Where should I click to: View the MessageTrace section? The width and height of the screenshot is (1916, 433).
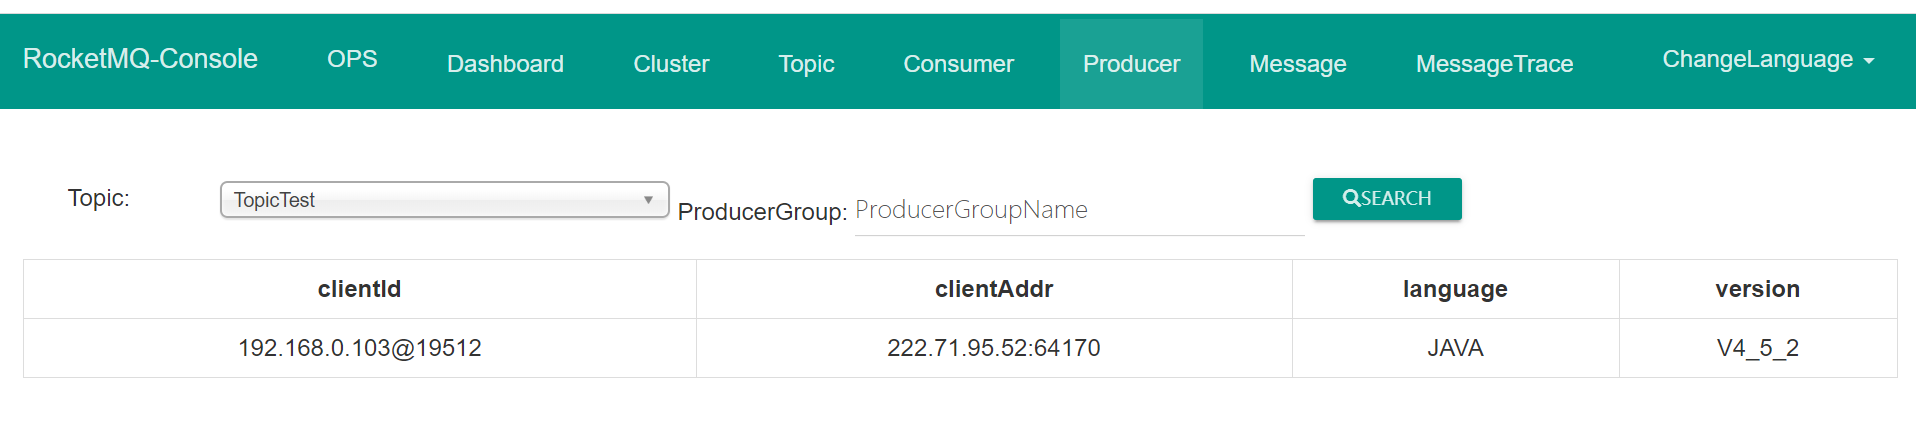[x=1494, y=64]
